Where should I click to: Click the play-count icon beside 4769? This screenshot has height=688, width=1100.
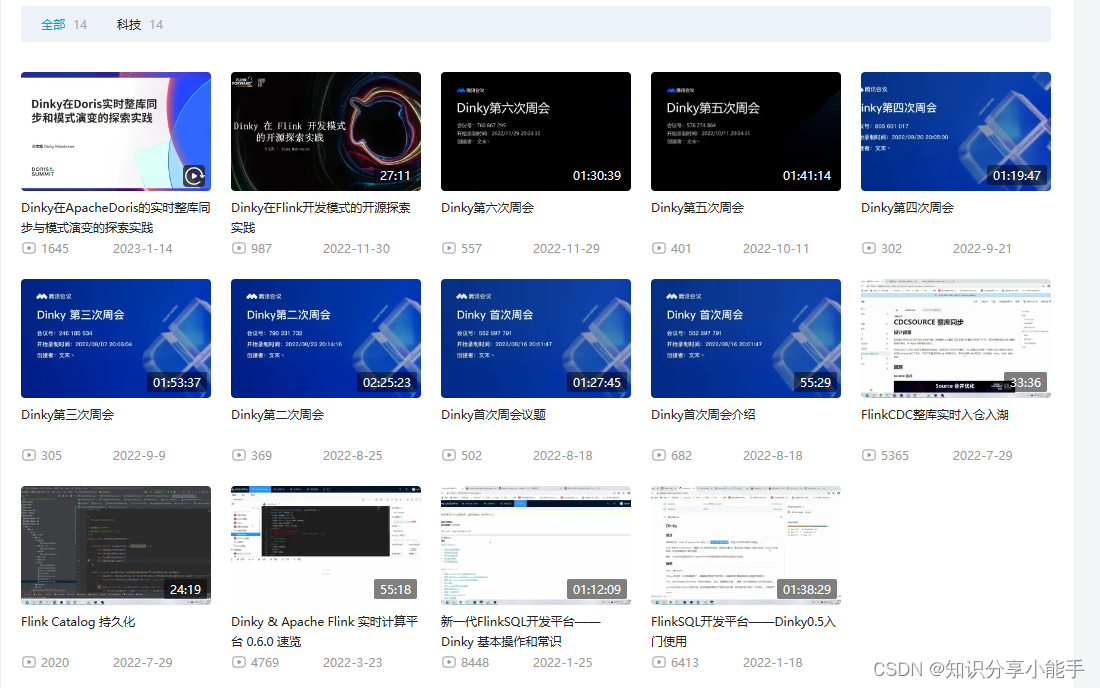coord(239,662)
